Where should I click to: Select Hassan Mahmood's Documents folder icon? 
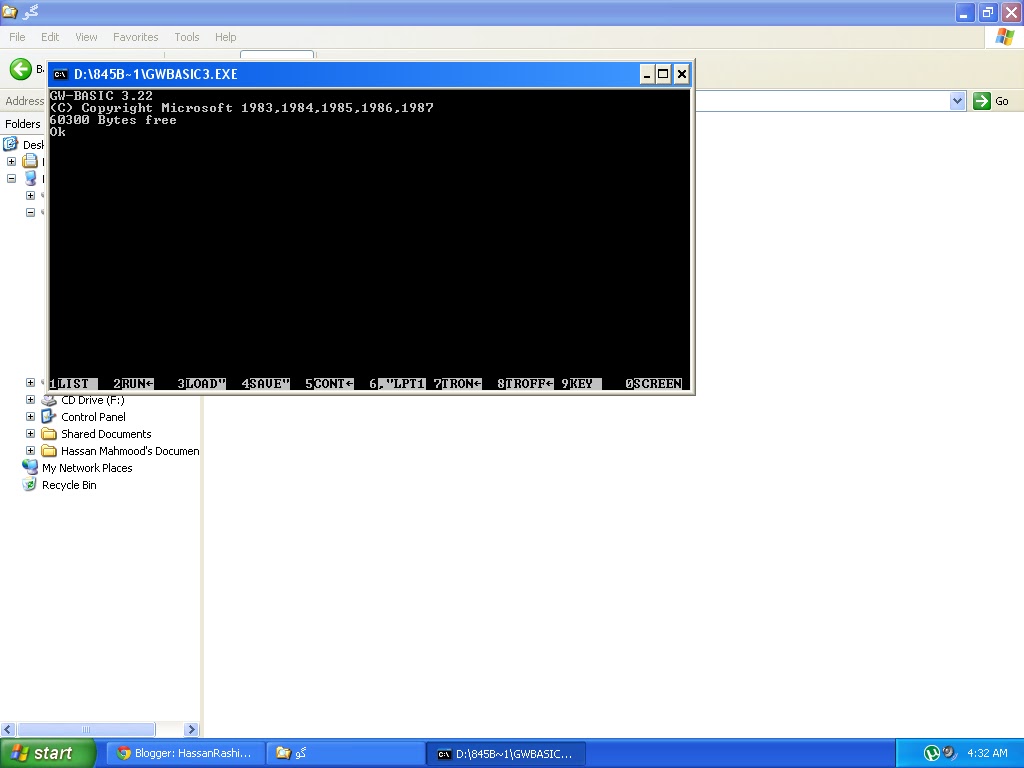pyautogui.click(x=49, y=451)
